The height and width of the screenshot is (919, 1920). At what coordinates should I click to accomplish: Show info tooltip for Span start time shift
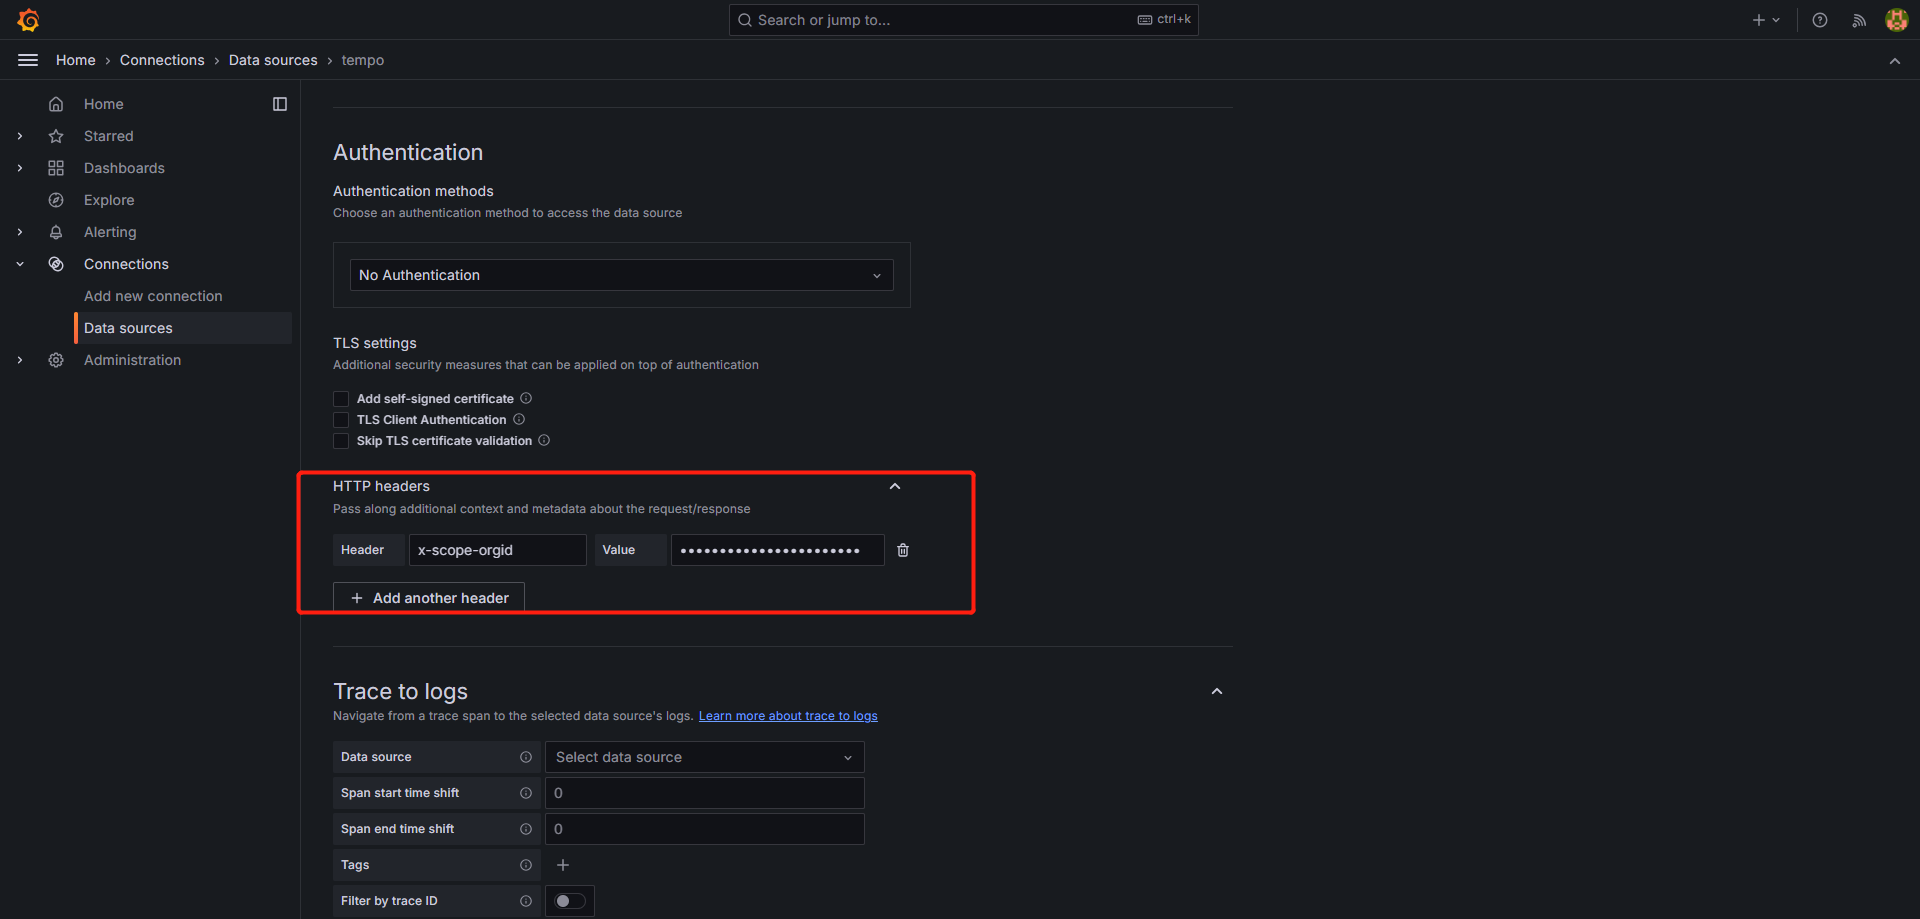click(x=526, y=793)
